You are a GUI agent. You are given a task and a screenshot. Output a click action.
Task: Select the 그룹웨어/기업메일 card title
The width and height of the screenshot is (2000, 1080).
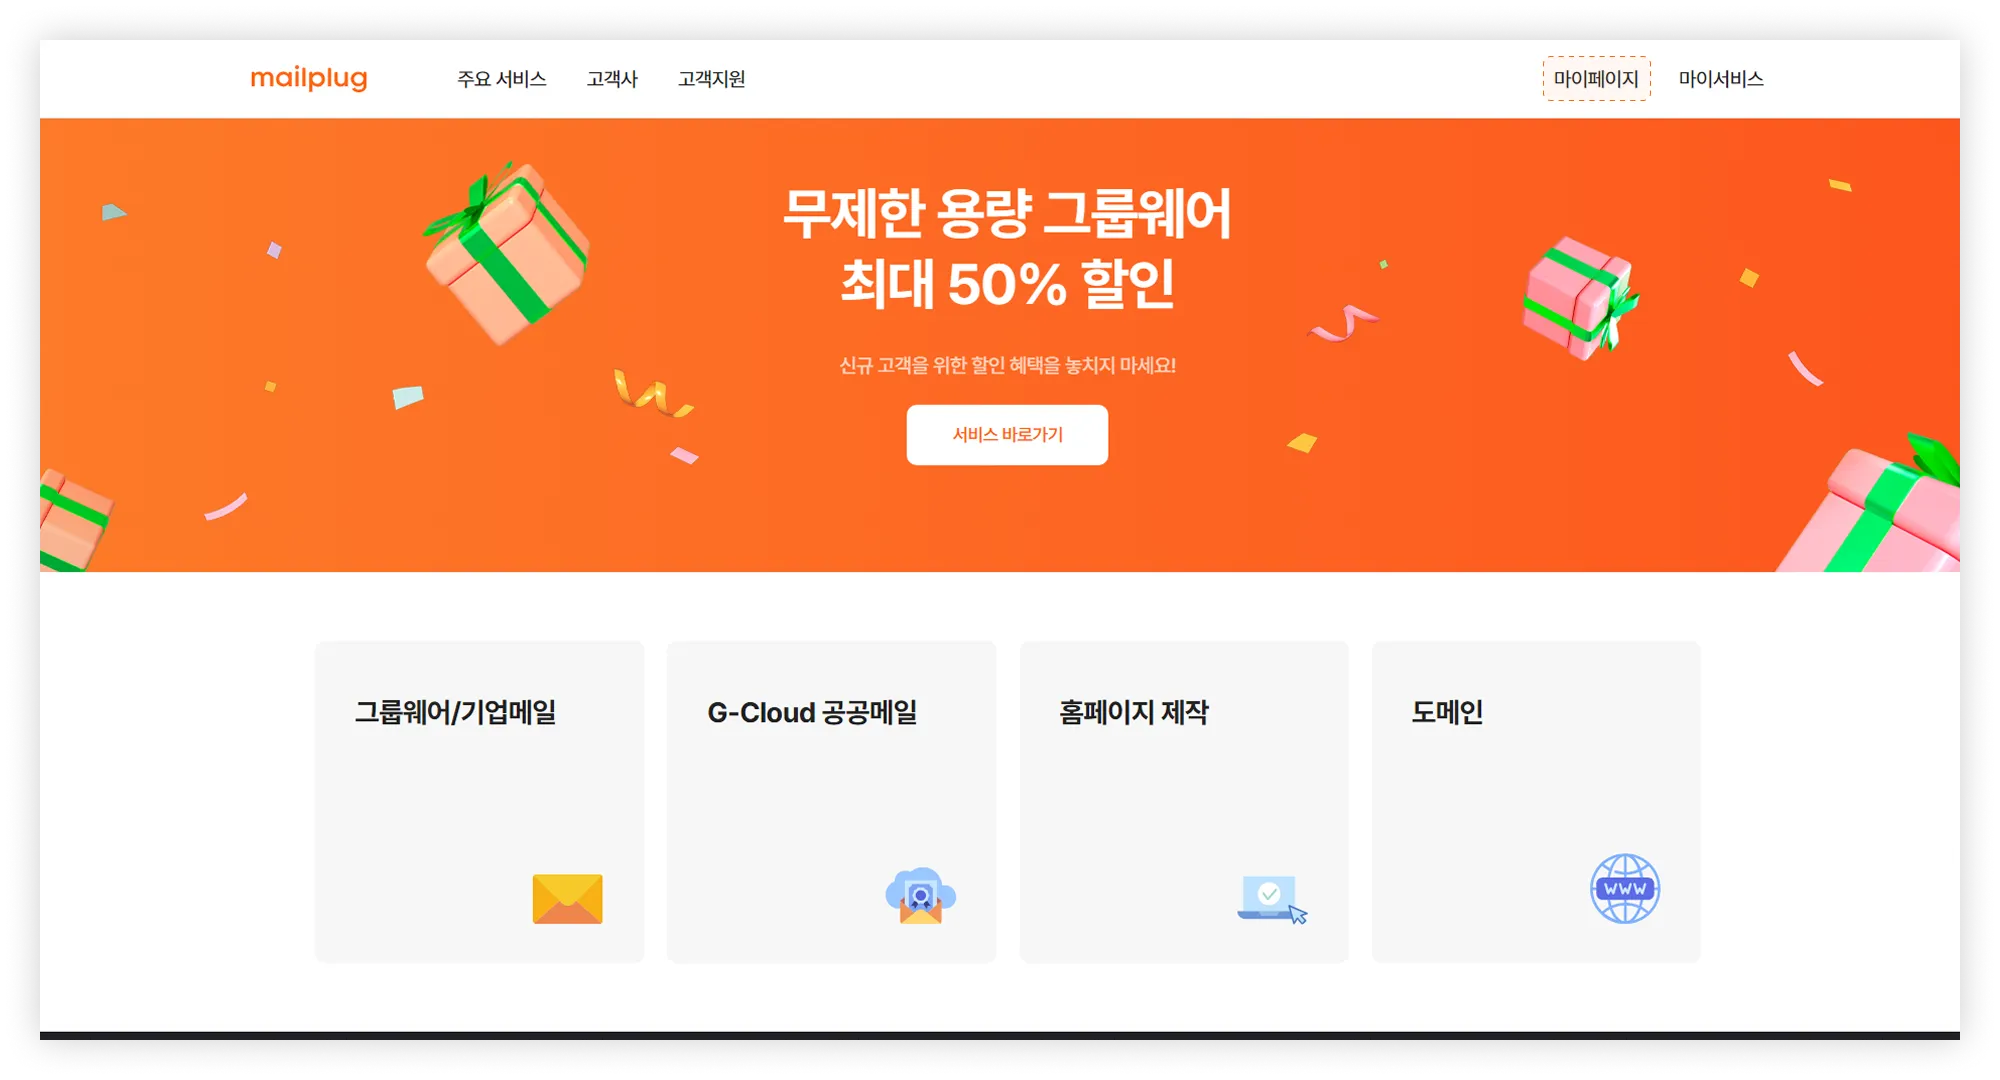(455, 712)
